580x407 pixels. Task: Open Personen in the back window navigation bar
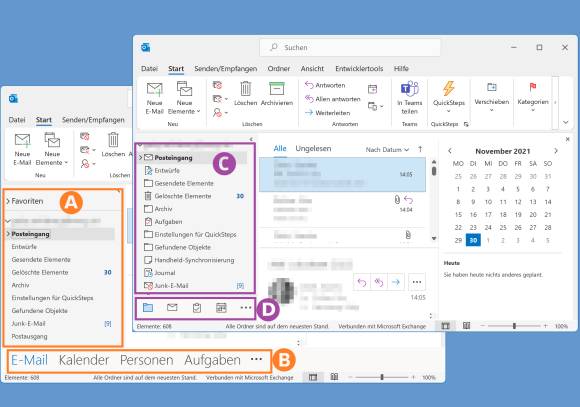coord(146,360)
